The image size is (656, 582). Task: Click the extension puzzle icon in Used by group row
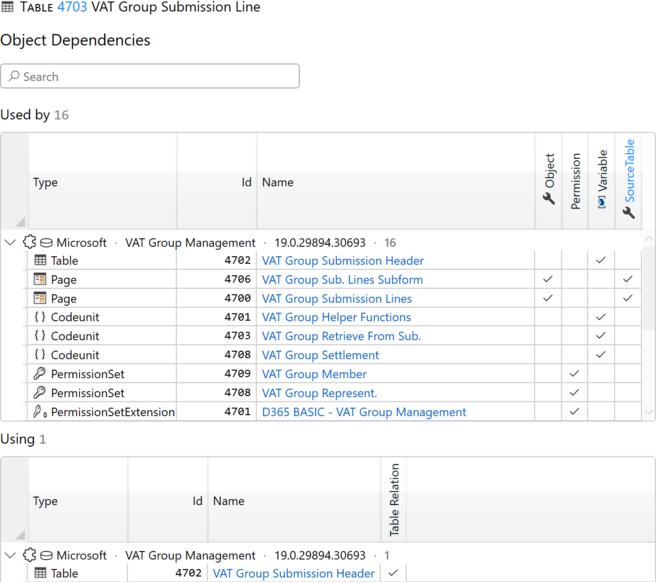tap(29, 242)
